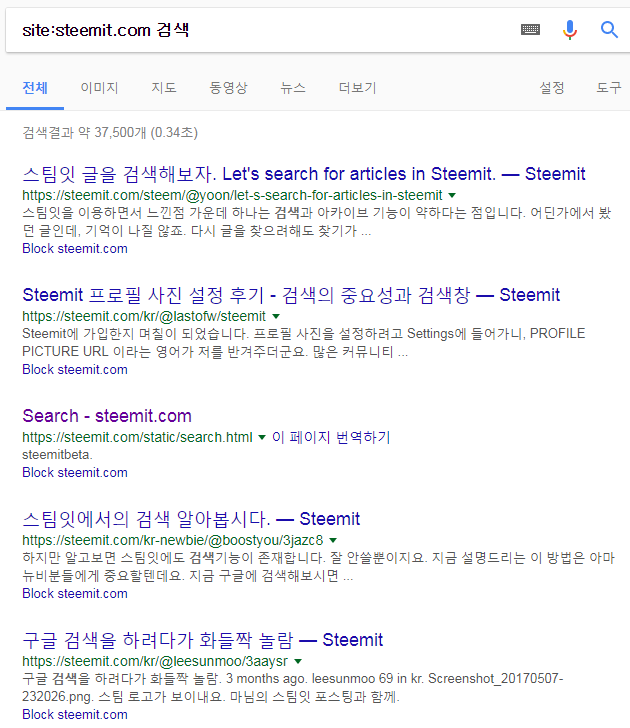Image resolution: width=630 pixels, height=728 pixels.
Task: Click the blue magnifier search button
Action: [x=609, y=30]
